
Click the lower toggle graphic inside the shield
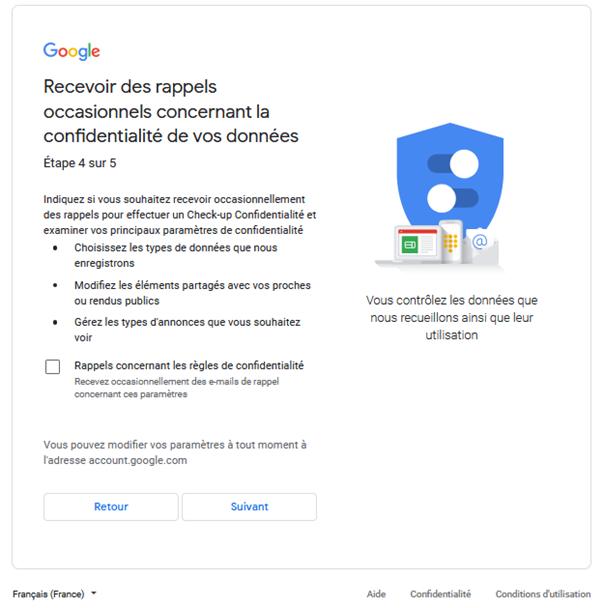pos(443,194)
